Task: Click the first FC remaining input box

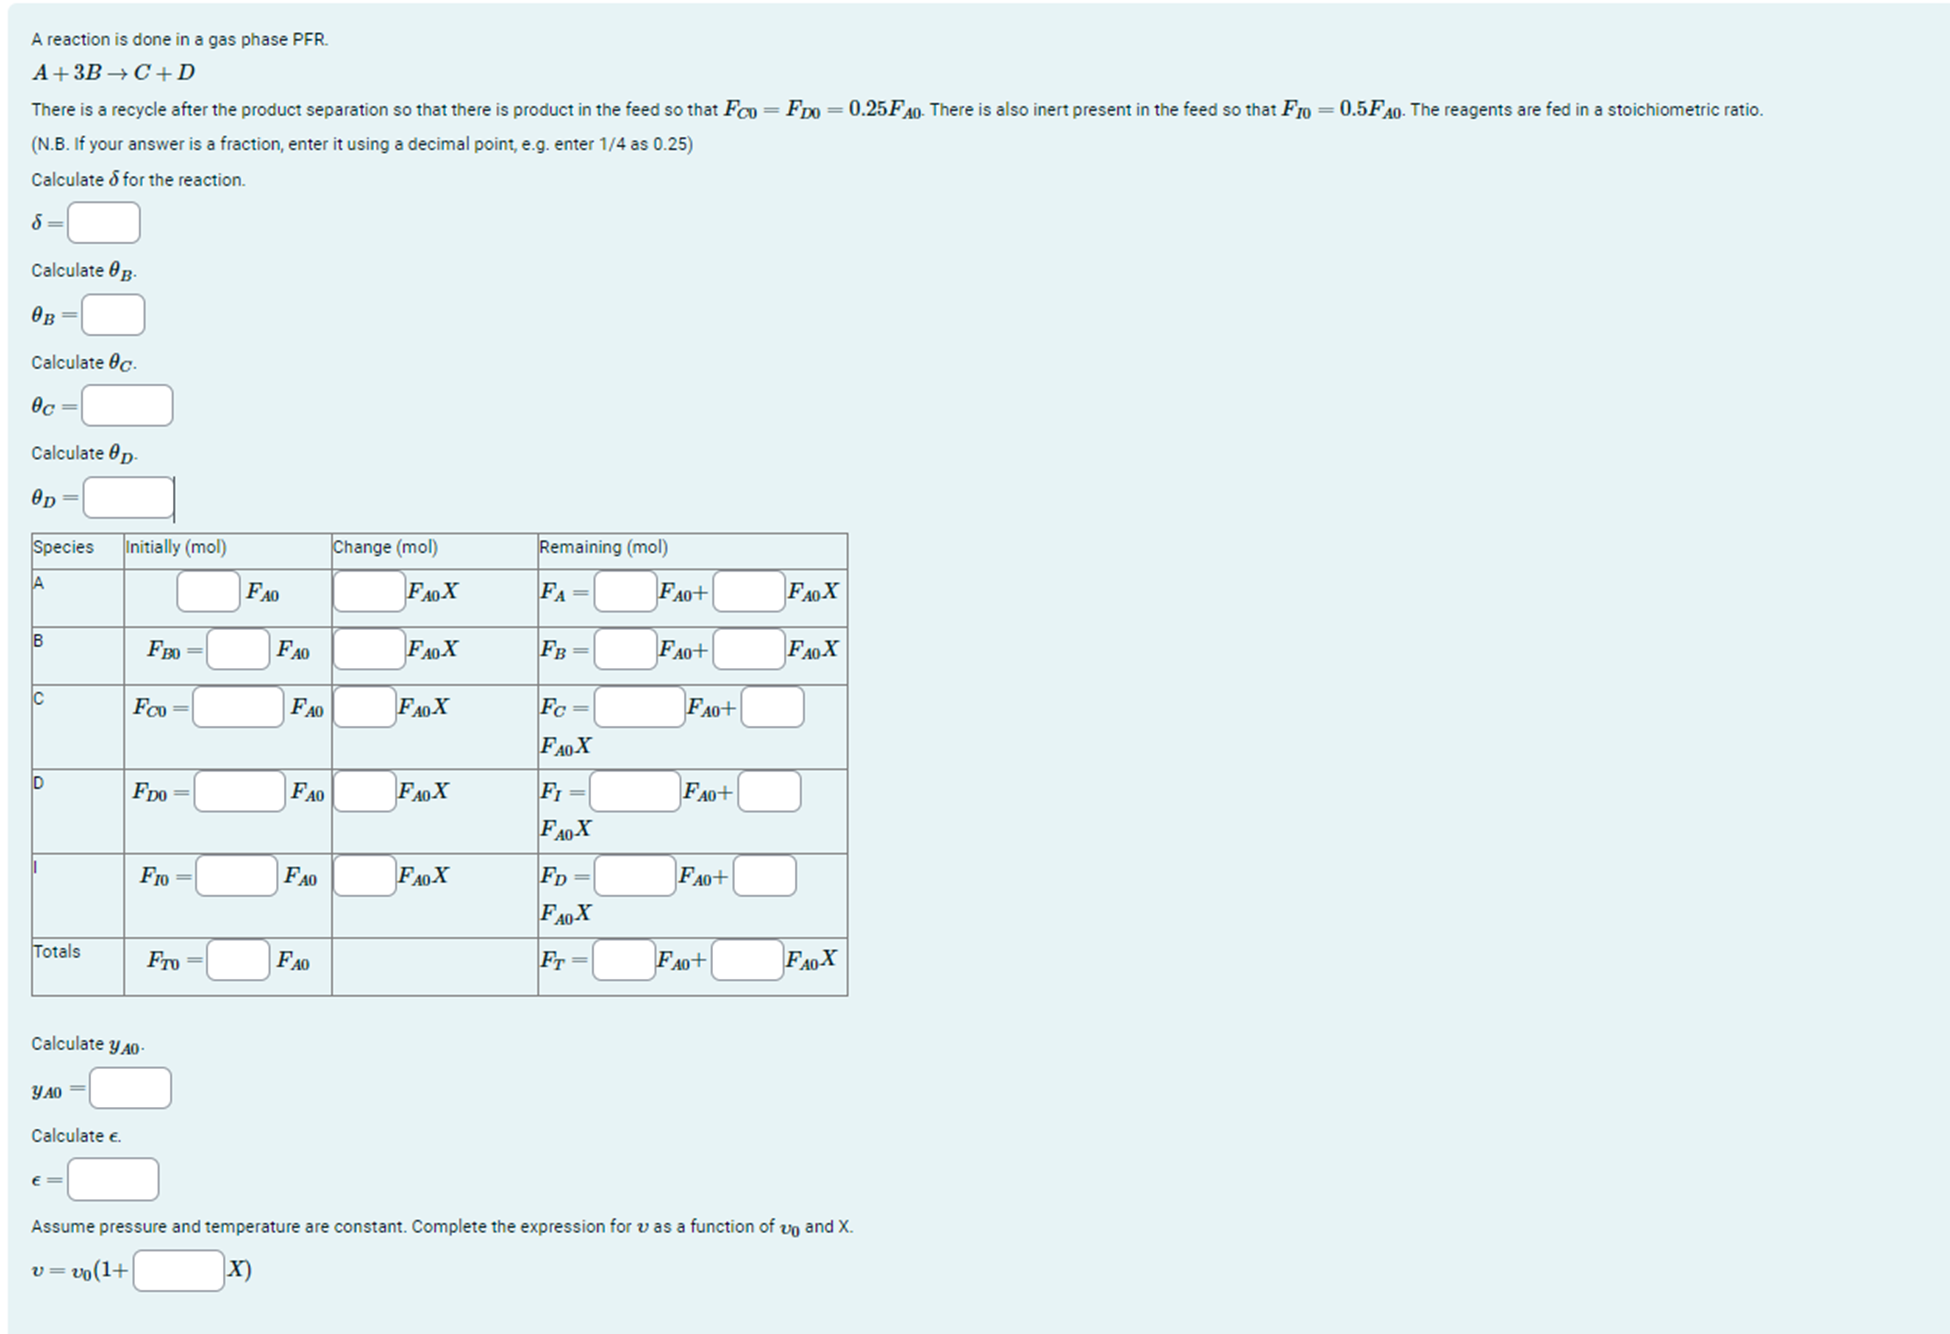Action: (639, 707)
